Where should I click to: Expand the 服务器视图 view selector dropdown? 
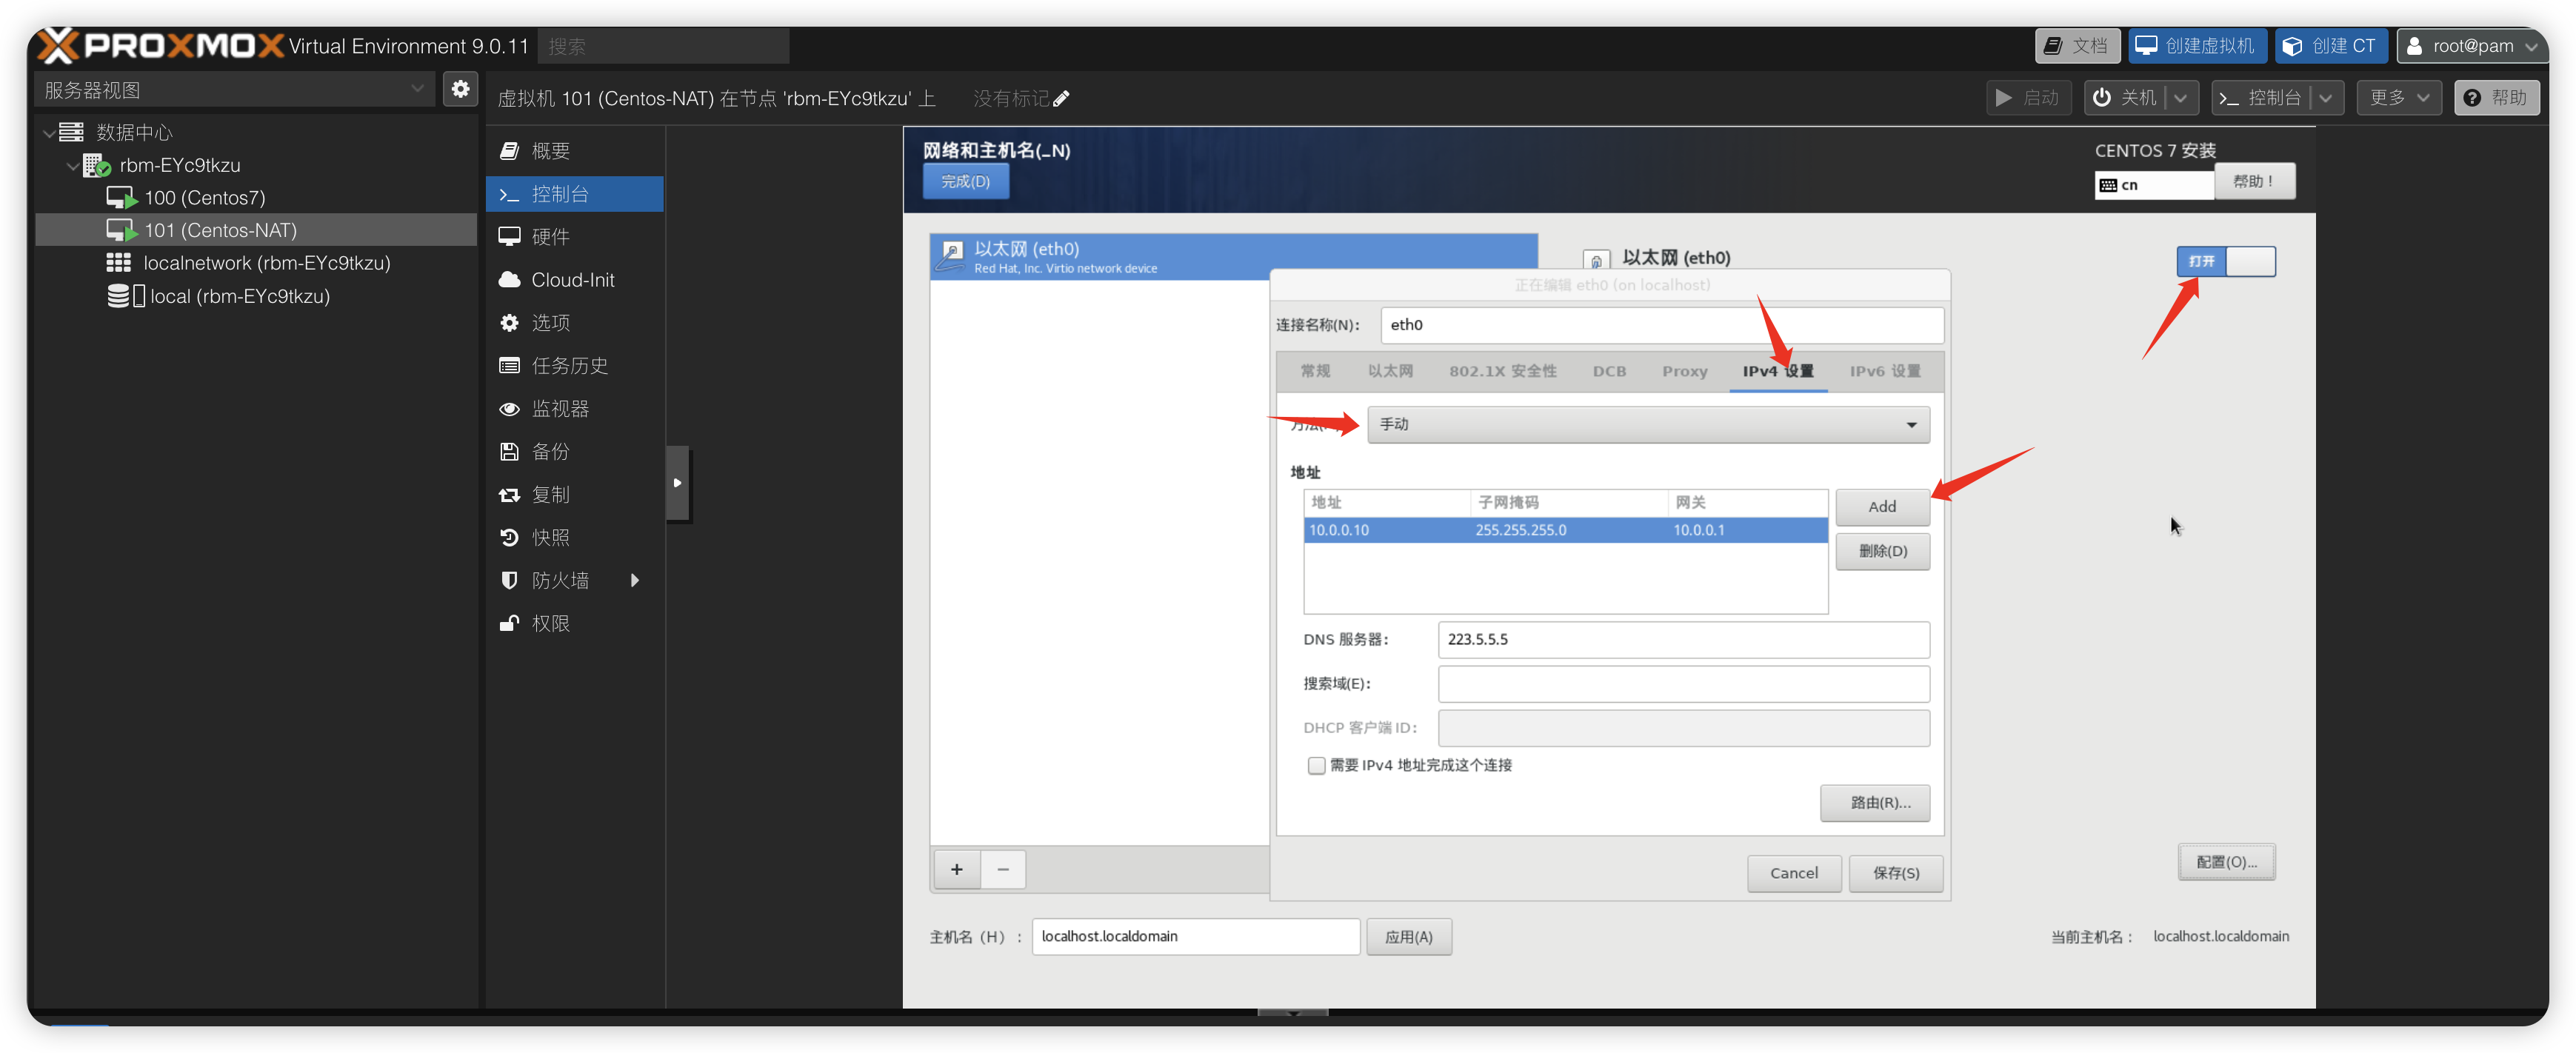tap(235, 89)
